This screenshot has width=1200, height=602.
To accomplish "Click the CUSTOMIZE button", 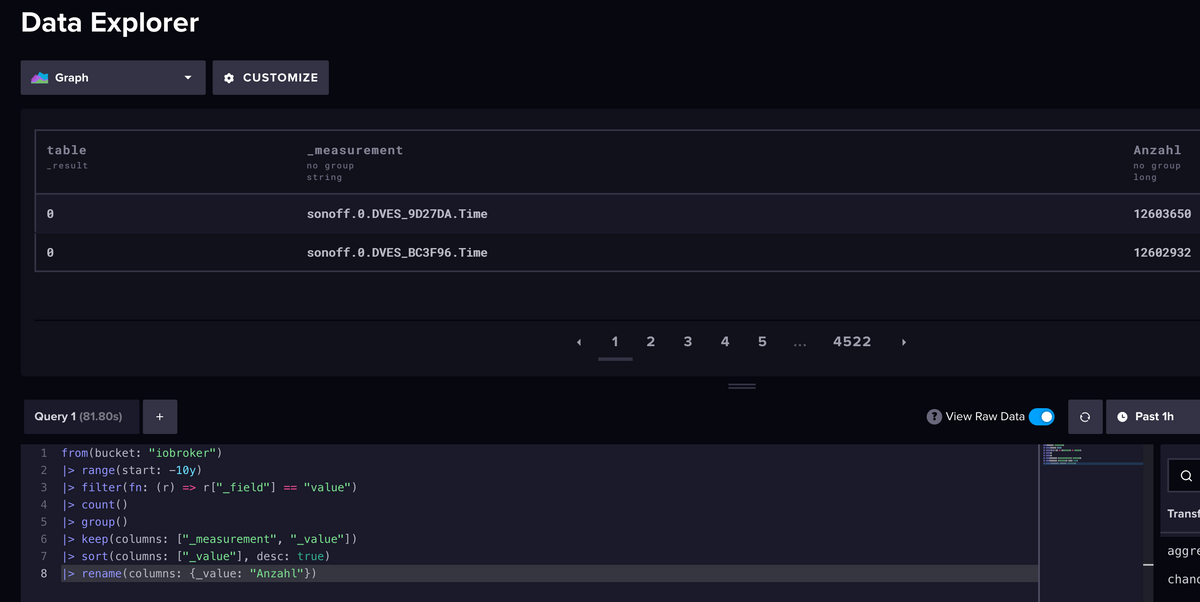I will [x=270, y=78].
